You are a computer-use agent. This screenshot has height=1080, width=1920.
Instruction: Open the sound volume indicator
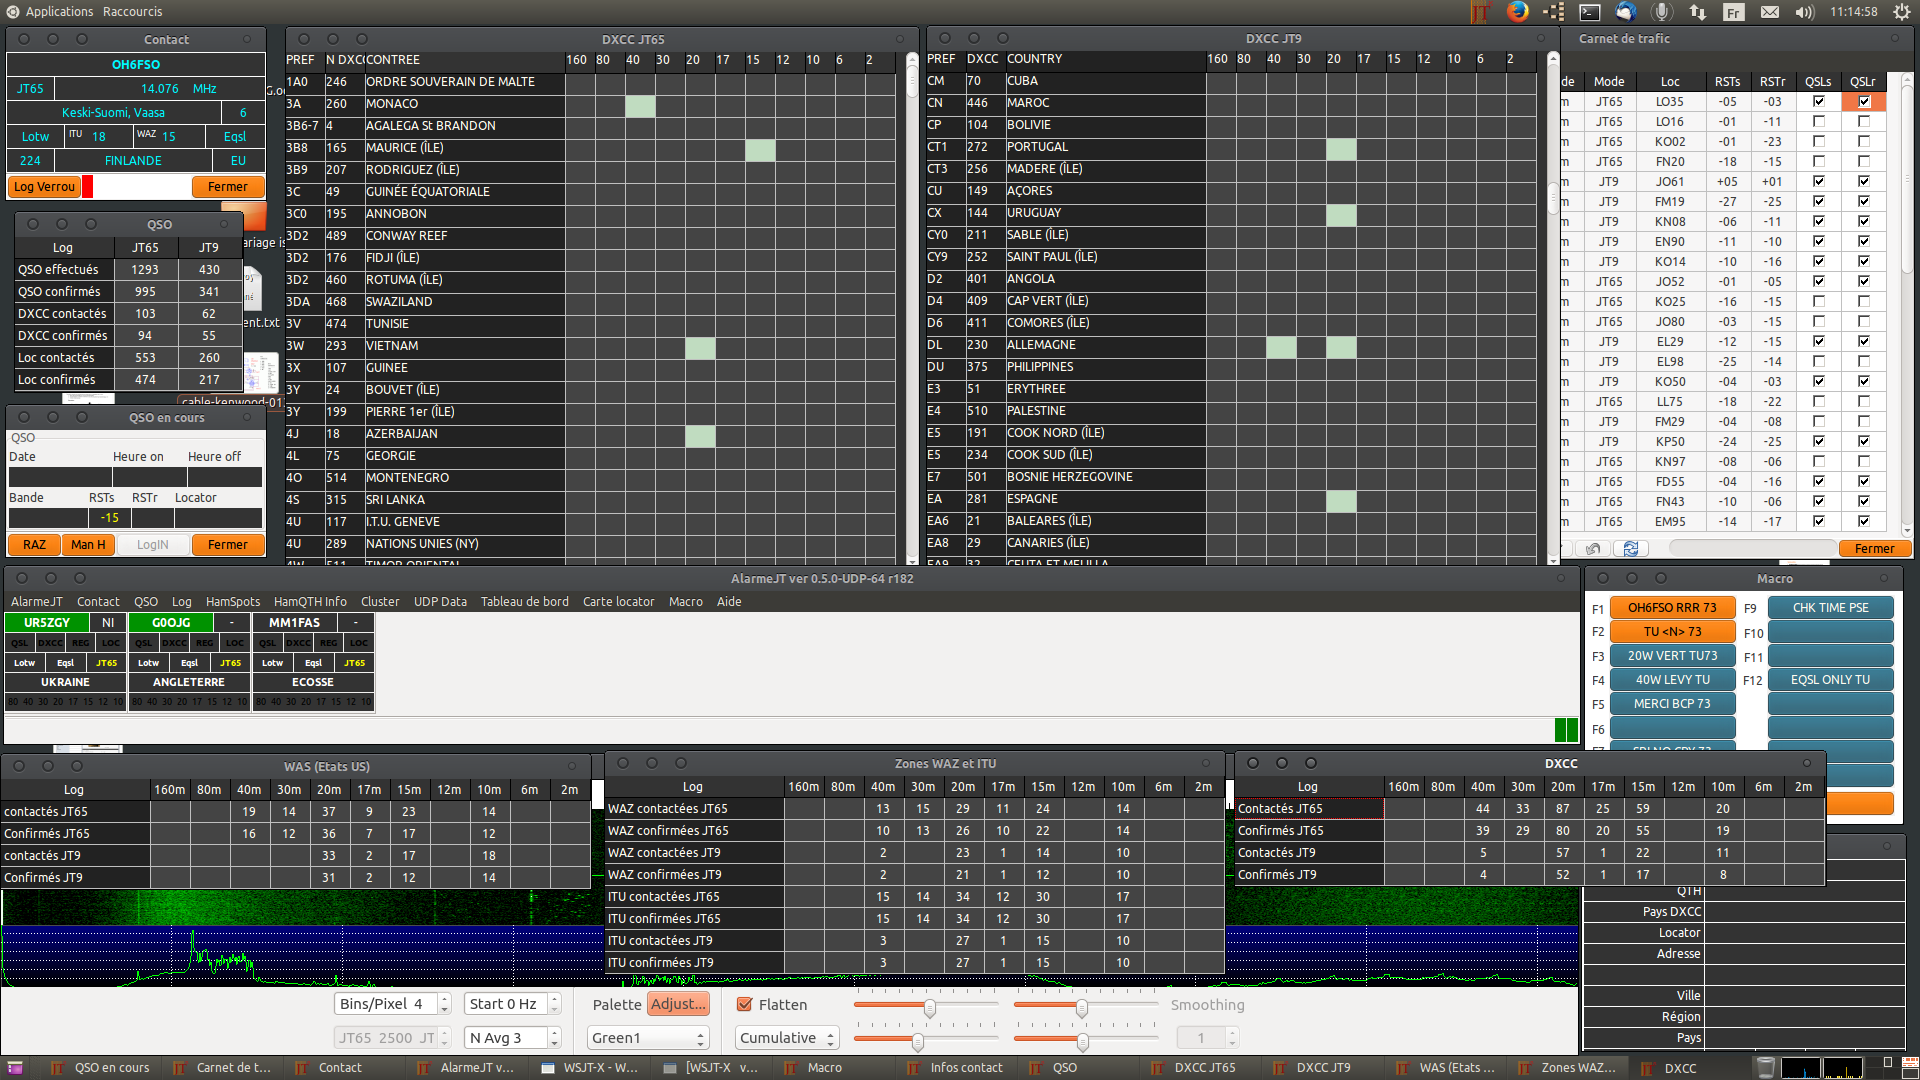pos(1804,12)
